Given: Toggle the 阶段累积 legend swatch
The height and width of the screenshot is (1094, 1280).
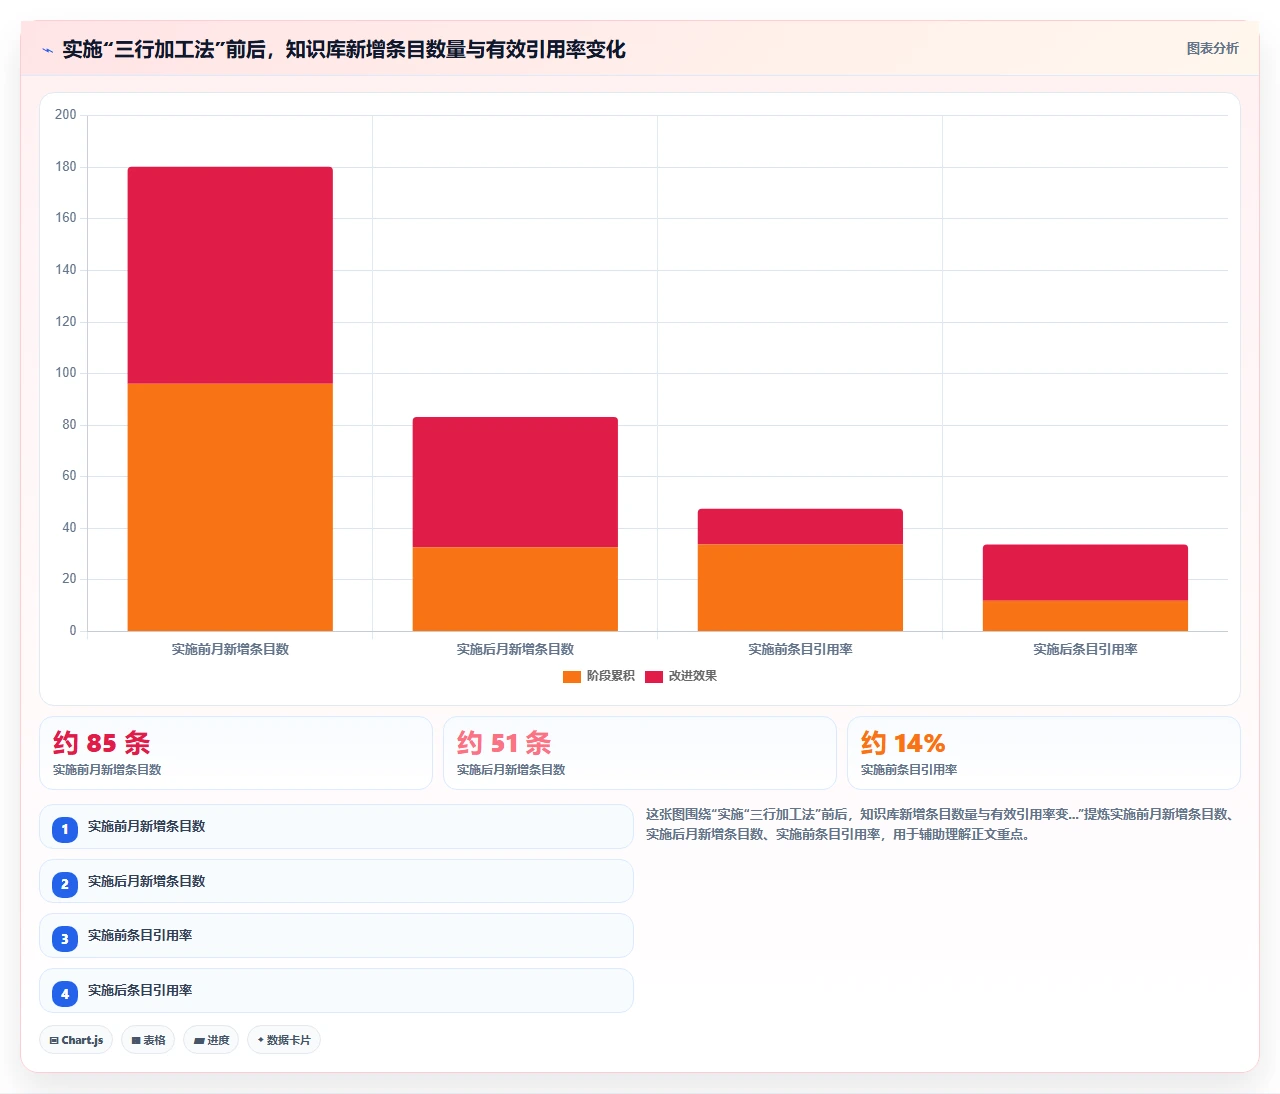Looking at the screenshot, I should coord(572,677).
